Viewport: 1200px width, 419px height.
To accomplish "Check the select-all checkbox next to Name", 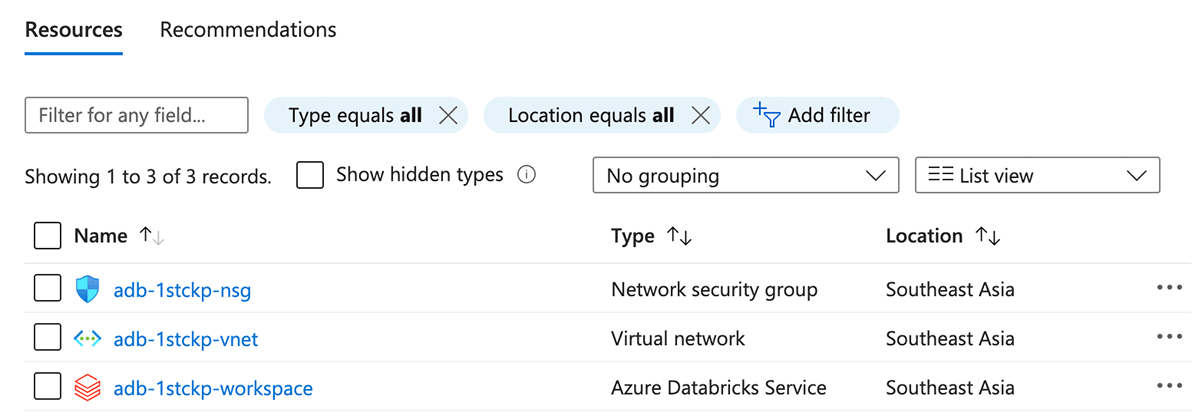I will click(x=48, y=236).
